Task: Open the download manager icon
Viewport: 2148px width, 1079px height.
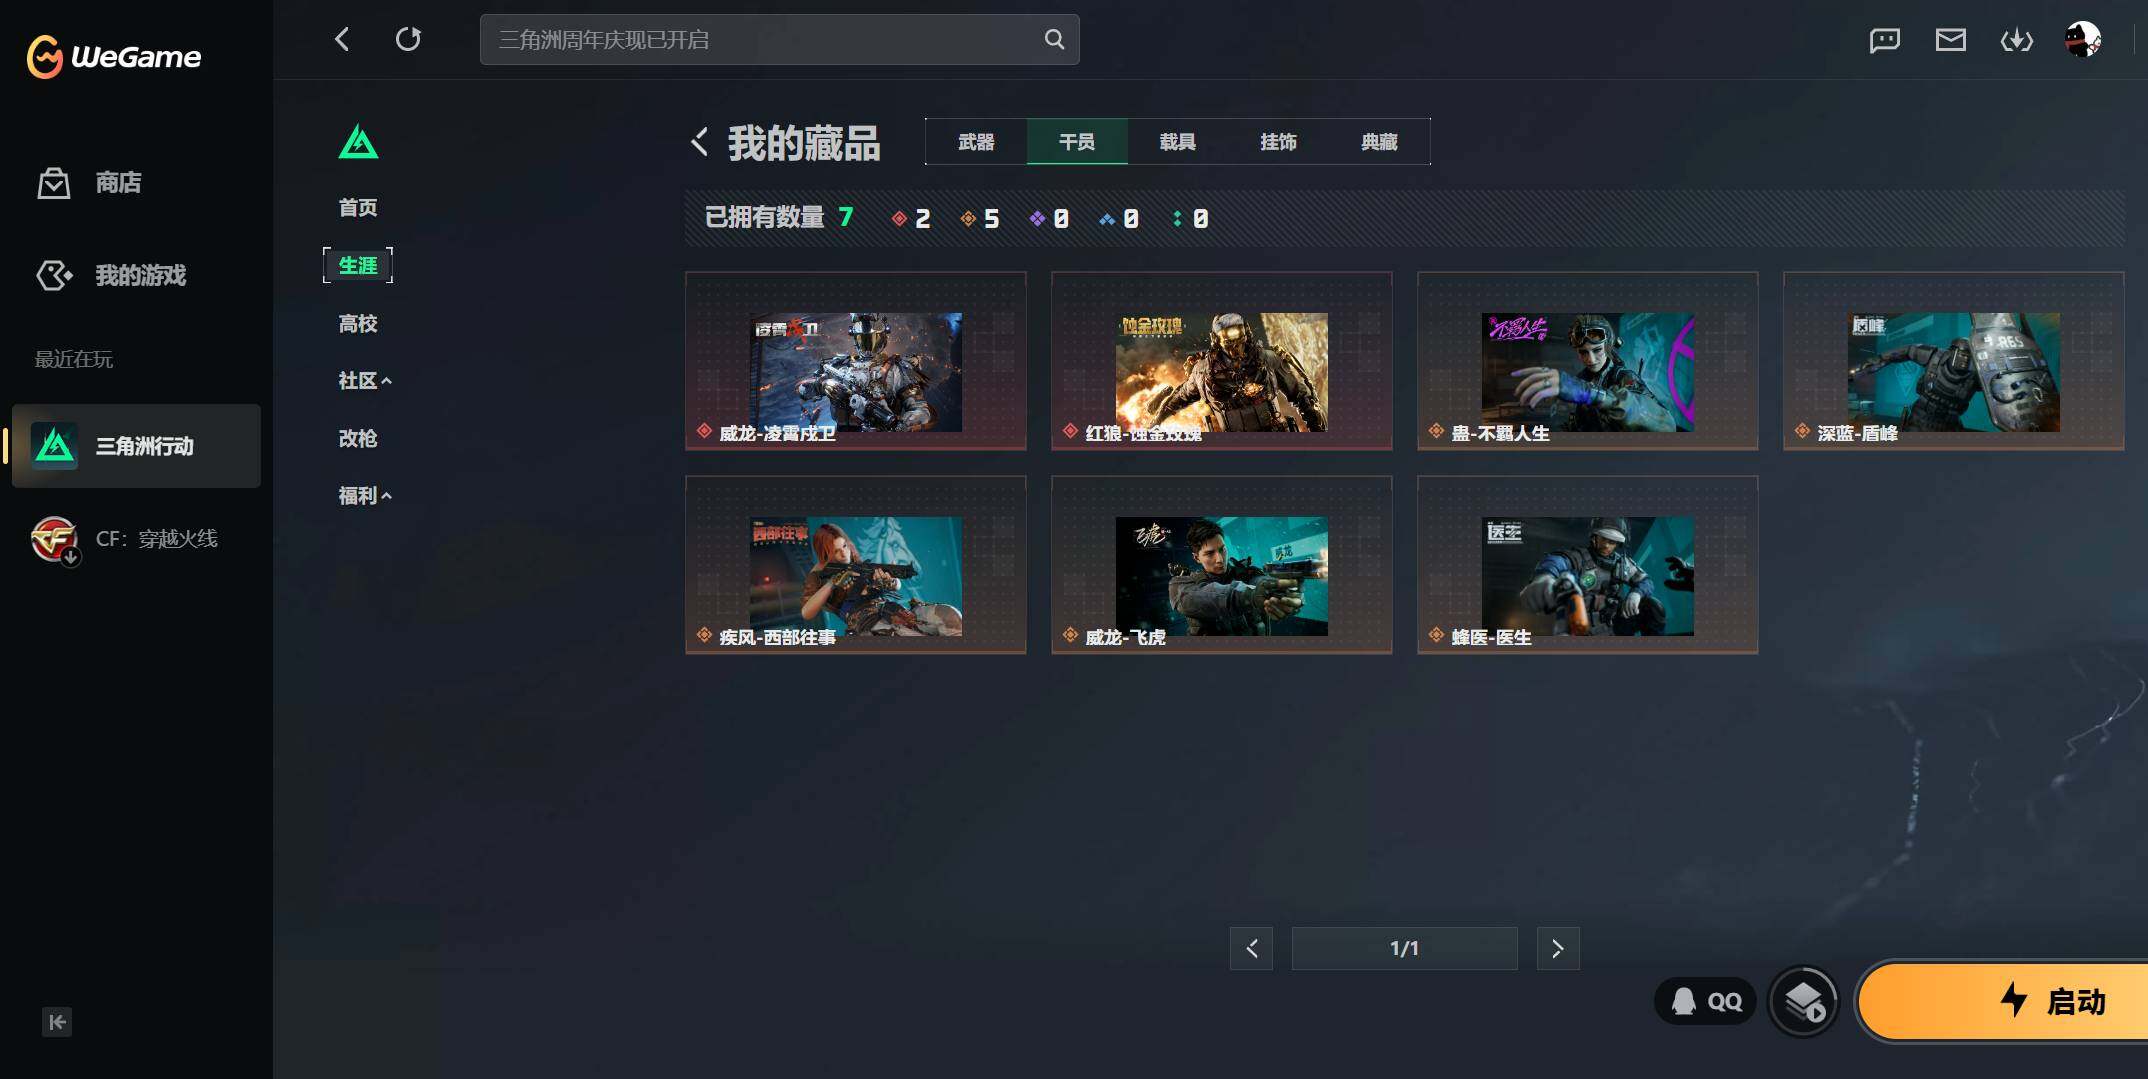Action: click(x=2016, y=40)
